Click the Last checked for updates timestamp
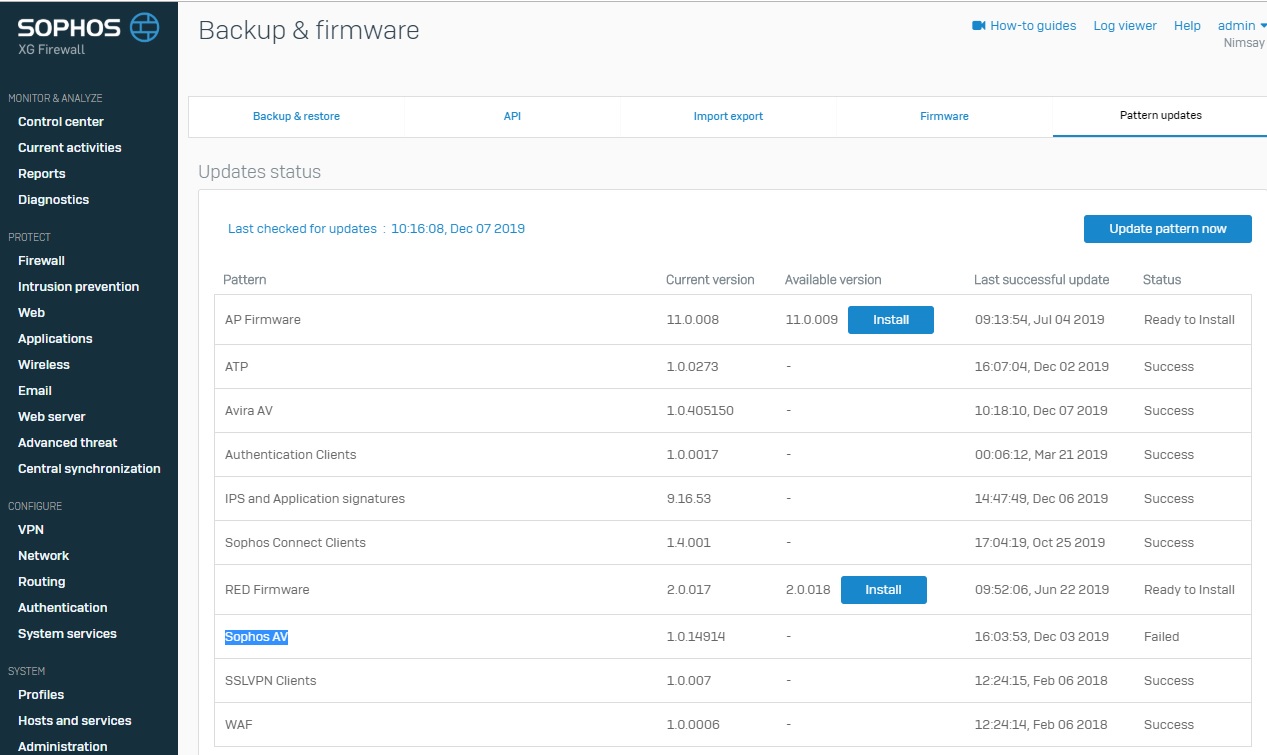The image size is (1267, 755). pos(458,229)
